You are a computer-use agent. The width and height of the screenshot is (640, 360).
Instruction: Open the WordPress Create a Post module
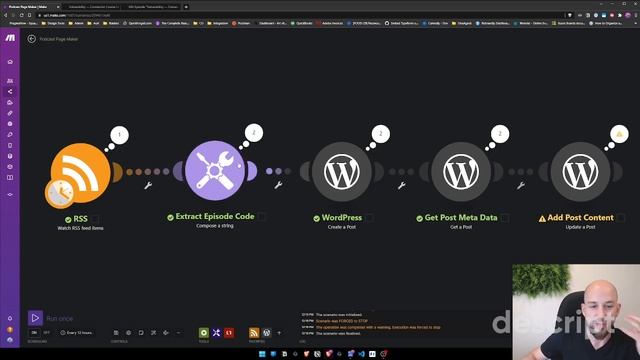coord(342,172)
